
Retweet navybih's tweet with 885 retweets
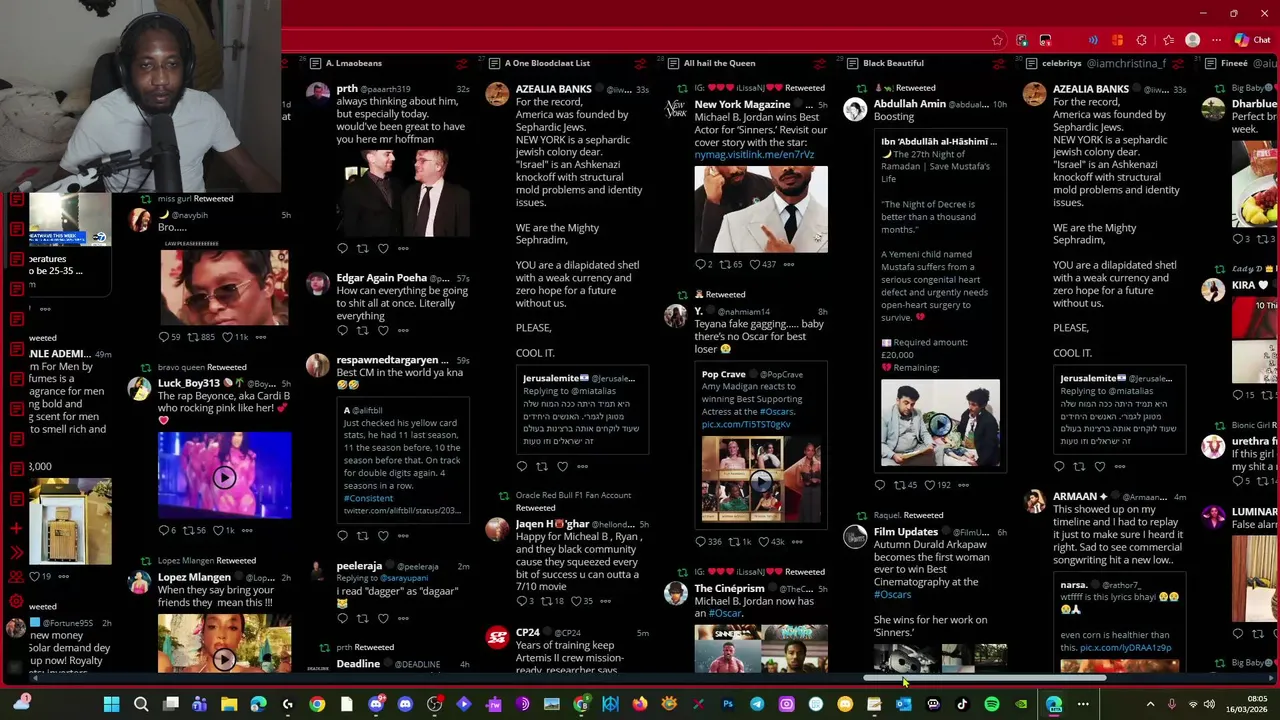coord(193,337)
